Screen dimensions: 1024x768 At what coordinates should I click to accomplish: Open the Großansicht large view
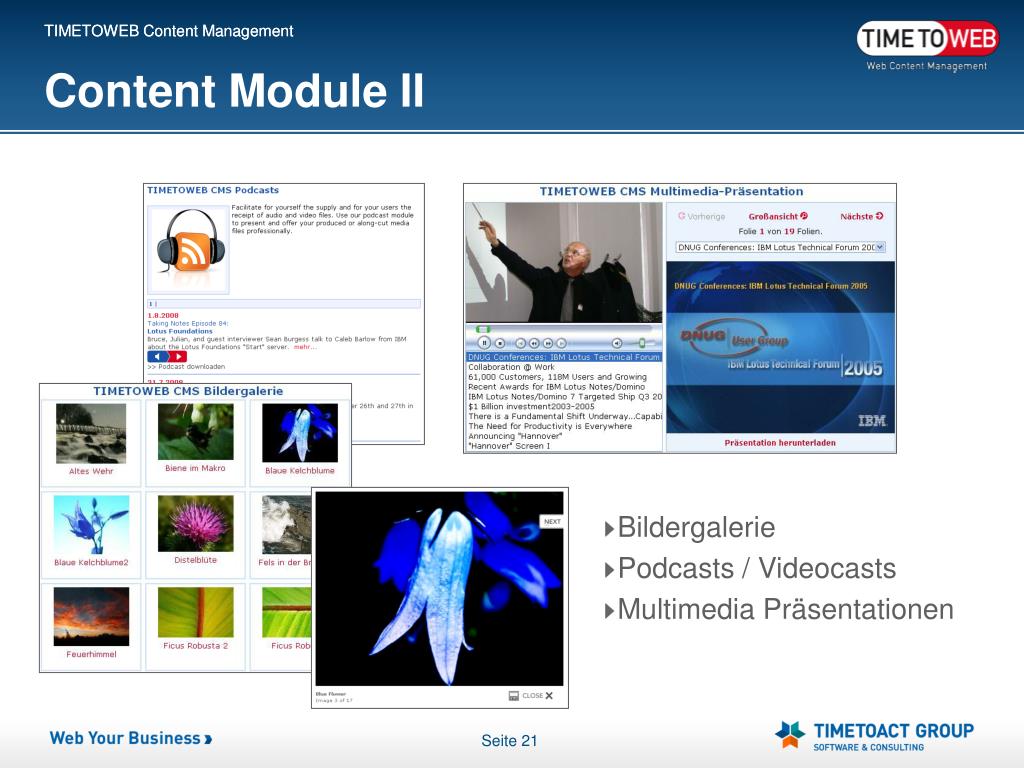778,216
